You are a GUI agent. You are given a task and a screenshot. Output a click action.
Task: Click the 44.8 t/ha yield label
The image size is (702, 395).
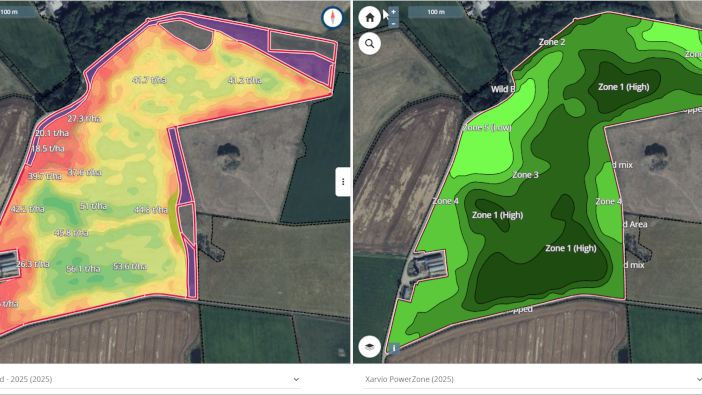click(151, 210)
